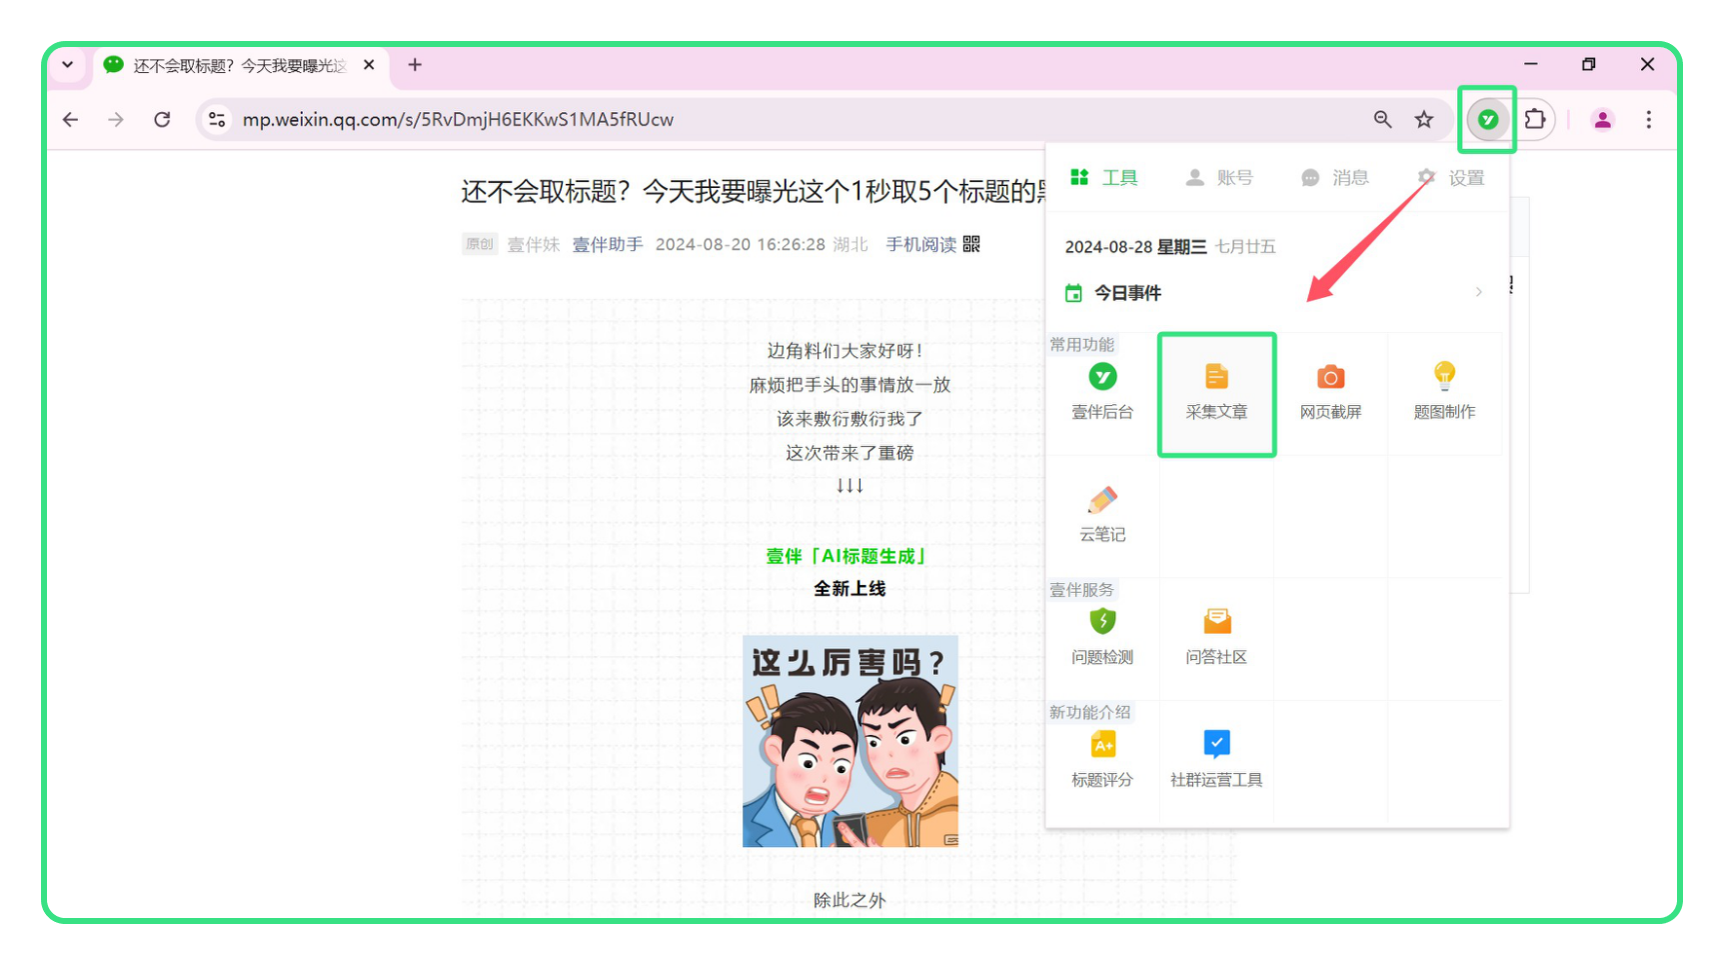Viewport: 1725px width, 963px height.
Task: Click the line 这次带来了重磅
Action: point(849,453)
